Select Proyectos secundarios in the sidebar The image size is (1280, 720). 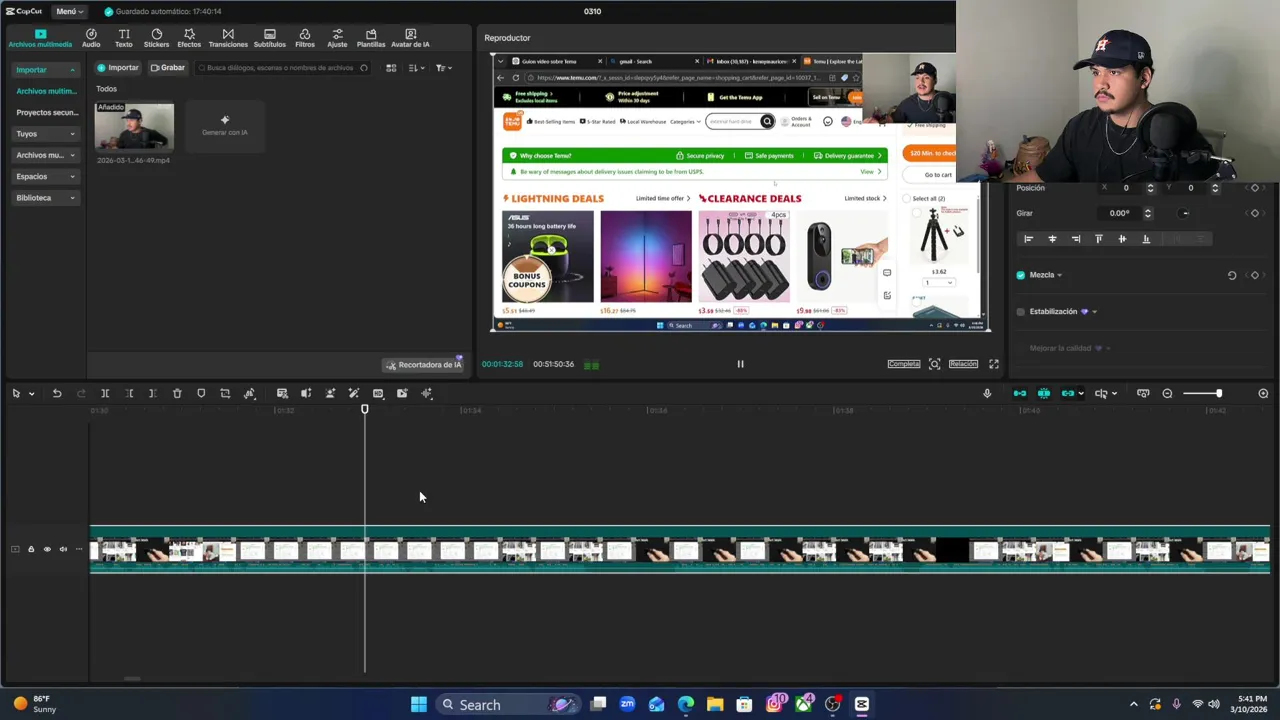46,112
